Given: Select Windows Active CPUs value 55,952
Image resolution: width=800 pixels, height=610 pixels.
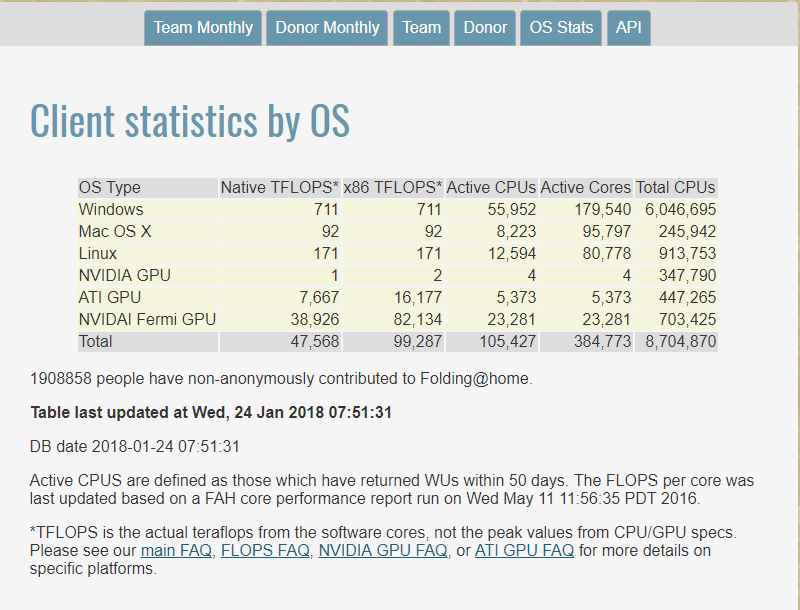Looking at the screenshot, I should [x=512, y=210].
